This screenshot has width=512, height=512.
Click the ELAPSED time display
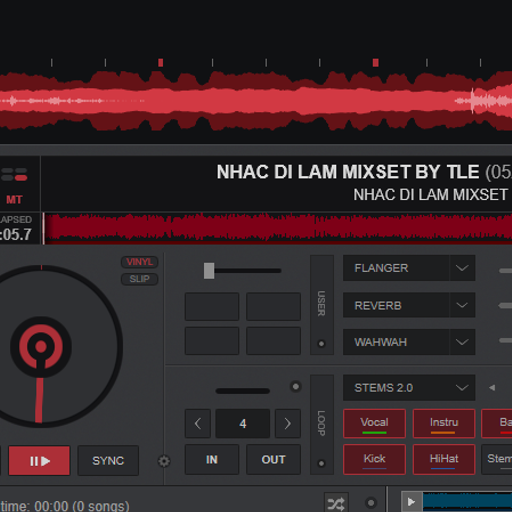[16, 229]
